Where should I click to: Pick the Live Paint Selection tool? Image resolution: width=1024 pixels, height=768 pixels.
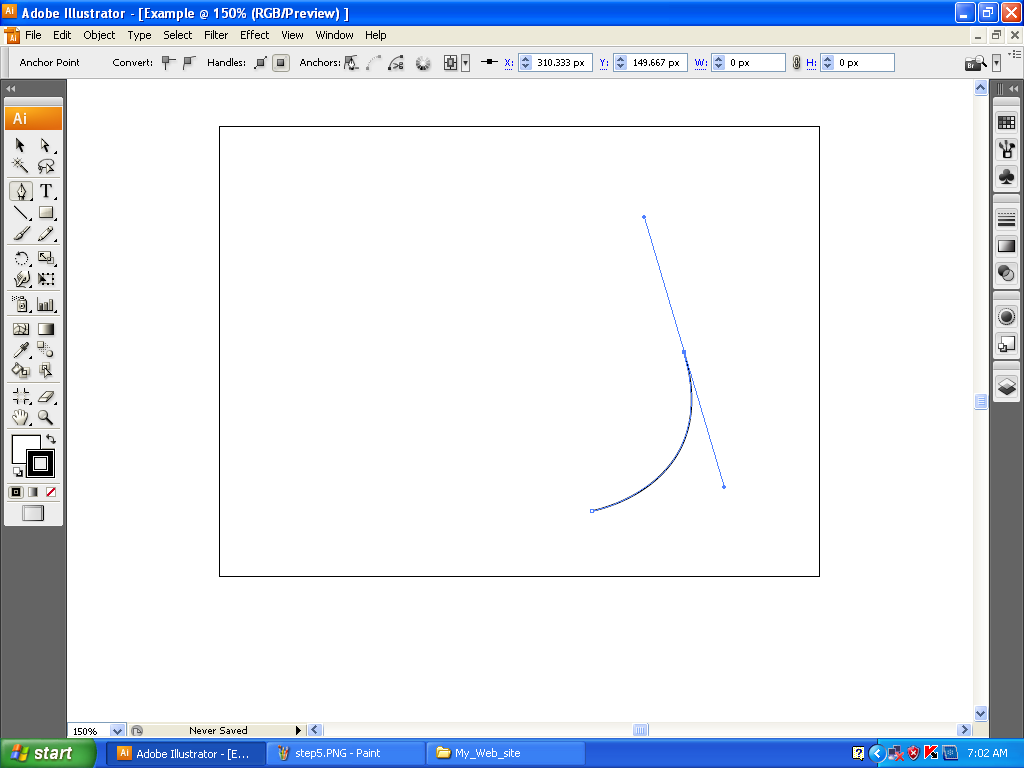45,371
